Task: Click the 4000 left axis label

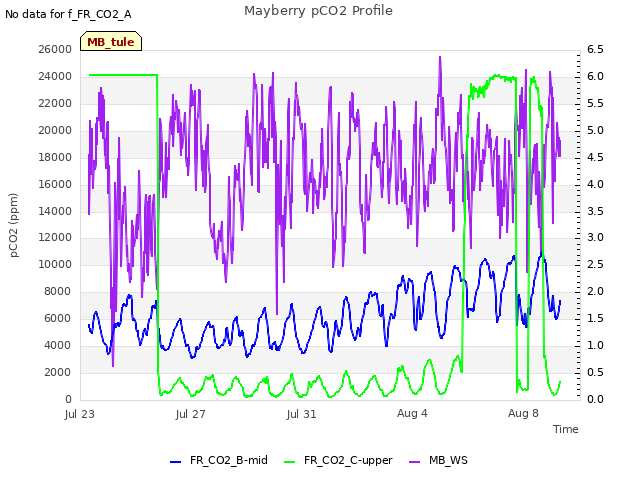Action: tap(58, 345)
